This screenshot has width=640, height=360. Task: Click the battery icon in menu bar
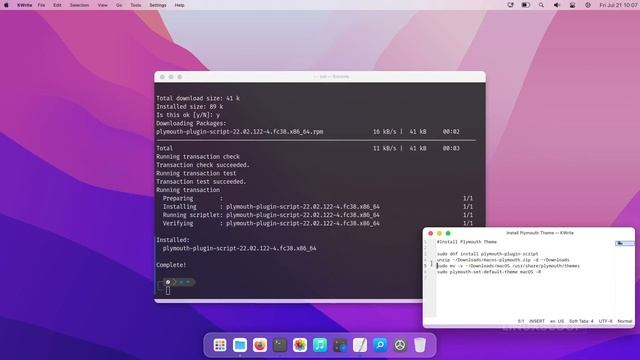pyautogui.click(x=526, y=5)
